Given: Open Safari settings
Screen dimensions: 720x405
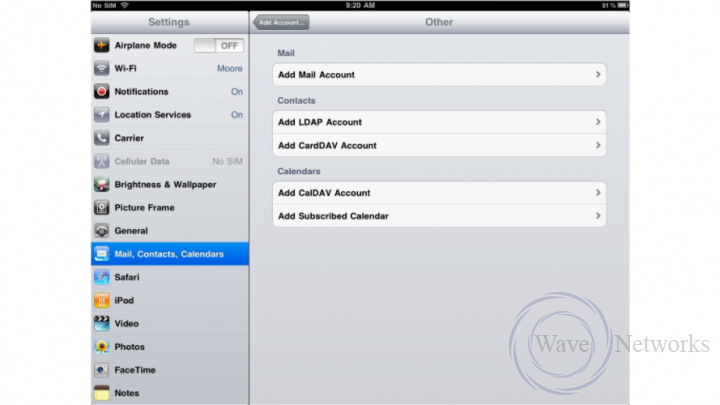Looking at the screenshot, I should point(170,277).
